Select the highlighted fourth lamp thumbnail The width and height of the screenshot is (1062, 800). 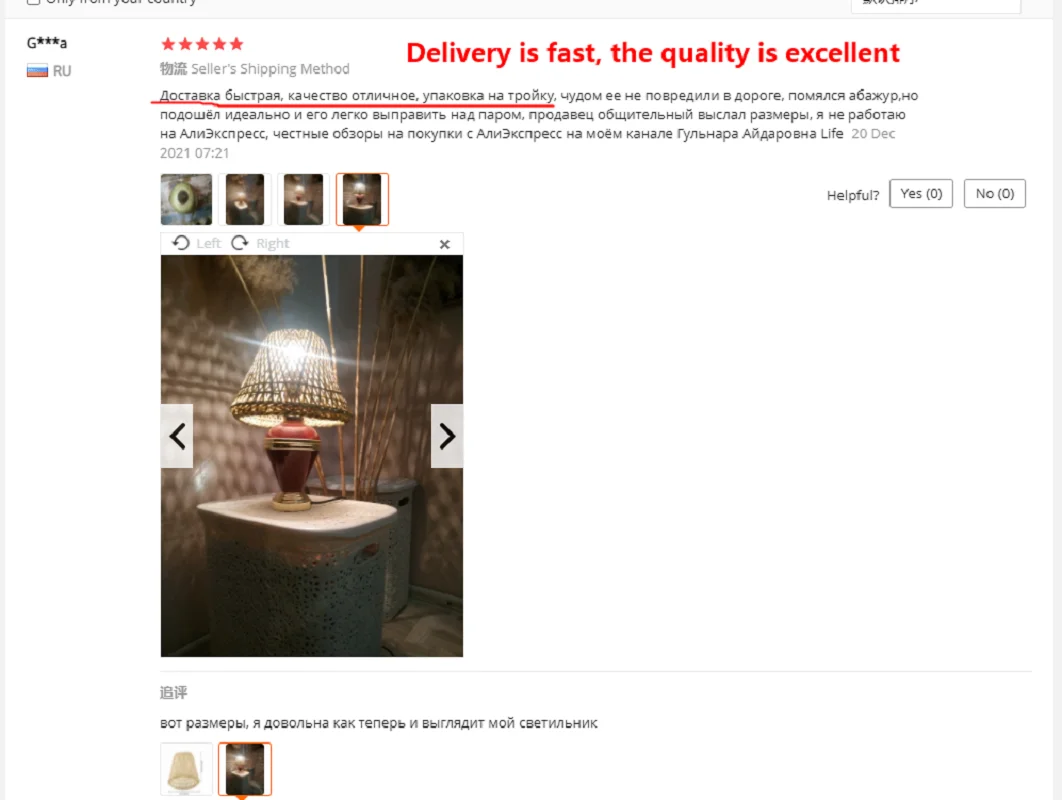coord(362,199)
